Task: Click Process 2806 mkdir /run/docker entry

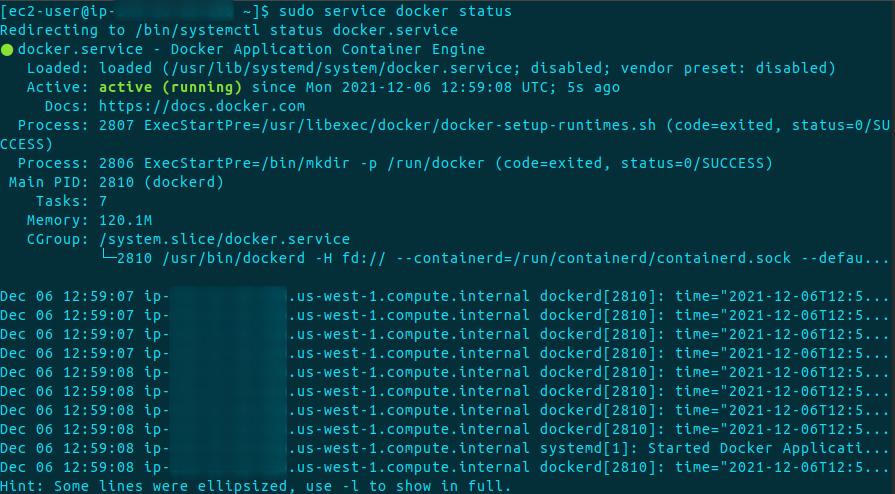Action: pyautogui.click(x=395, y=163)
